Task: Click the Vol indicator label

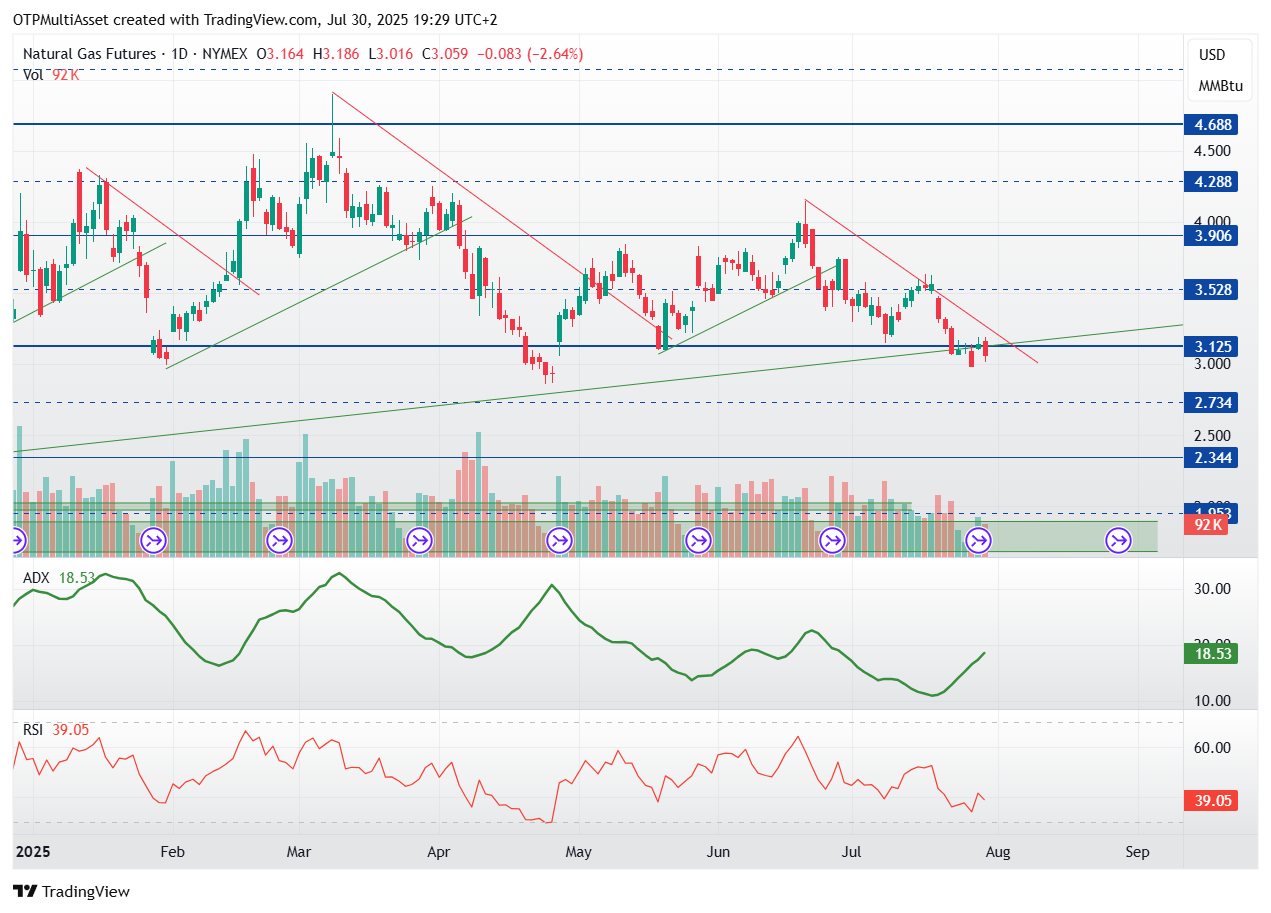Action: (x=33, y=74)
